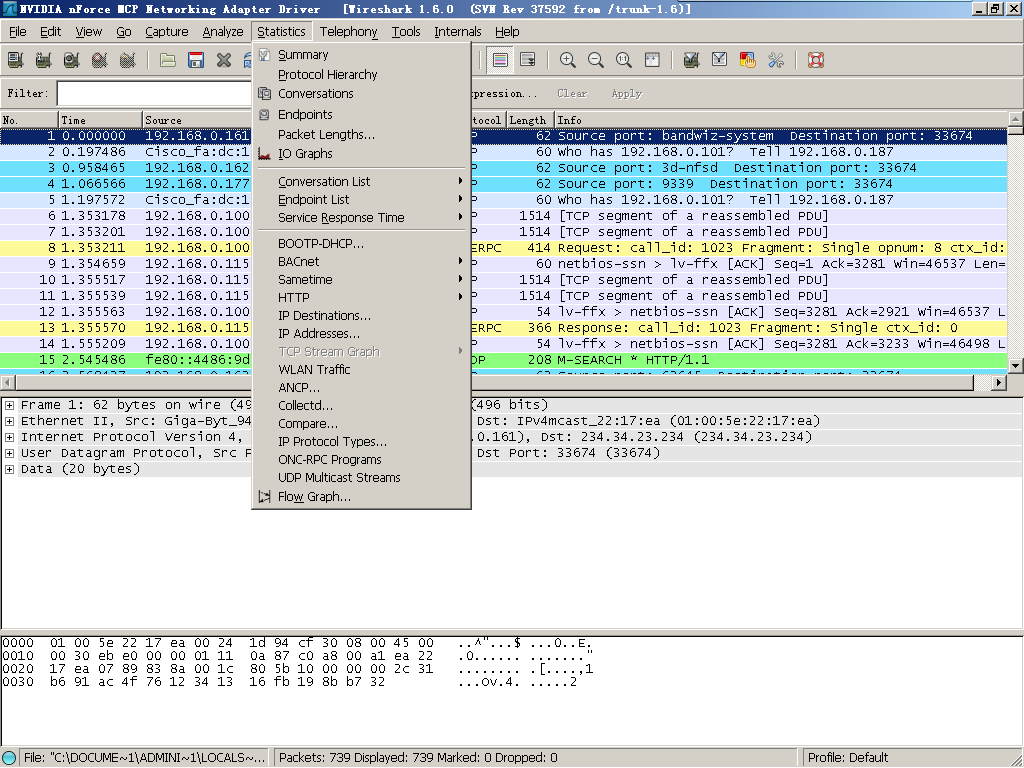Viewport: 1024px width, 768px height.
Task: Click the Apply filter button
Action: [627, 93]
